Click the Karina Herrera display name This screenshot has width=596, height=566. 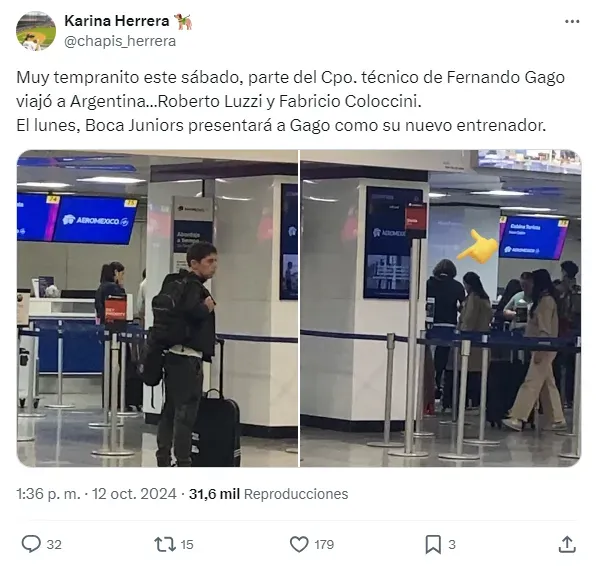pos(117,21)
